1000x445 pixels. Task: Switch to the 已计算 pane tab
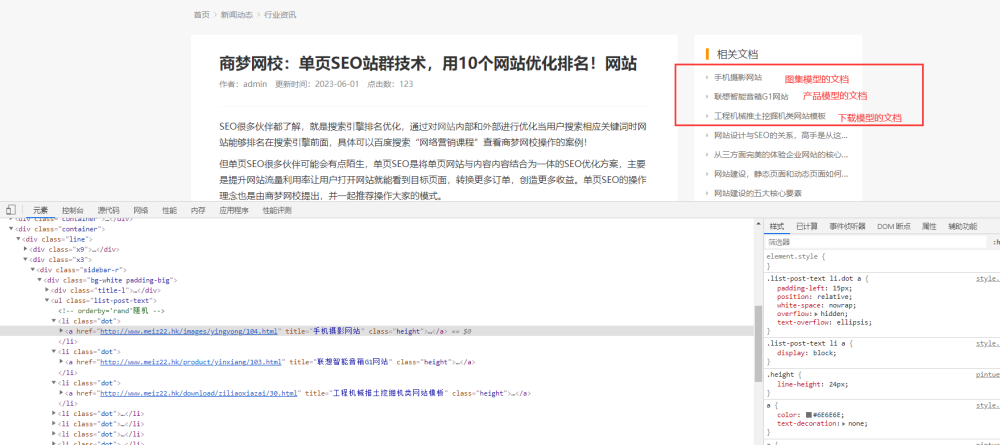[807, 226]
